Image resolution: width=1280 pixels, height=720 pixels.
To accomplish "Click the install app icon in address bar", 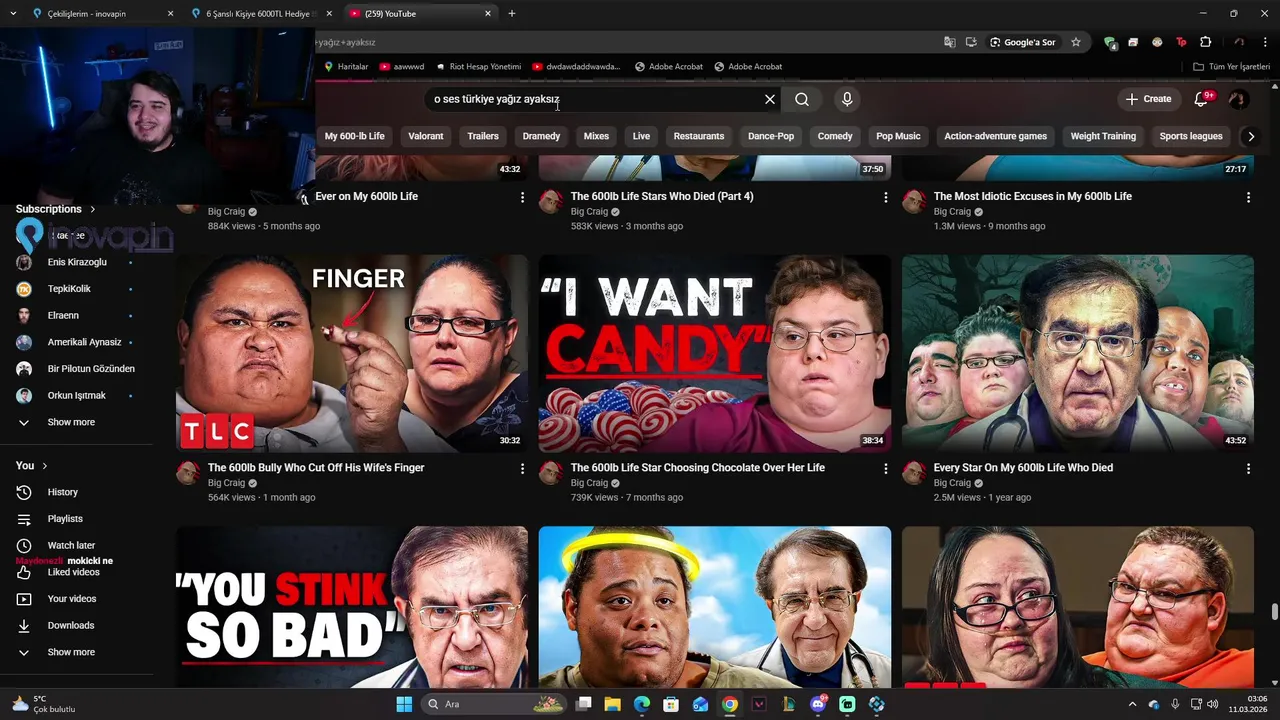I will pos(971,42).
